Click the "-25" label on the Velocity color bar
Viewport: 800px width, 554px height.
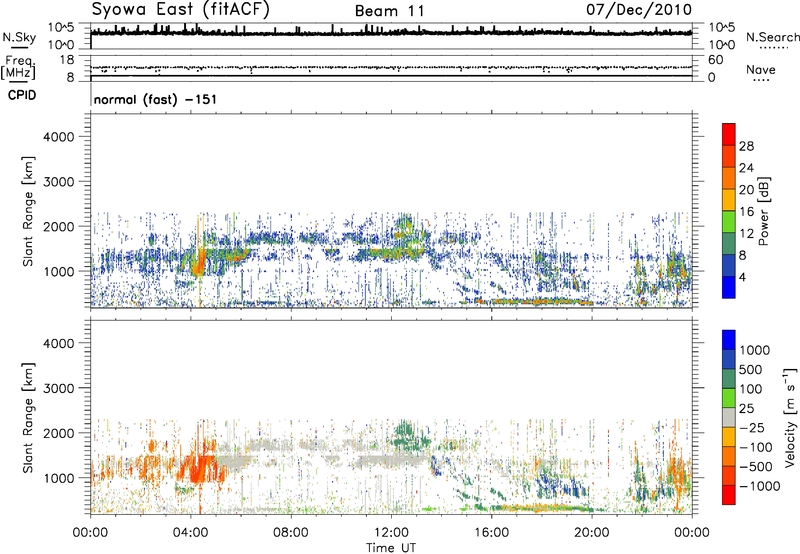pyautogui.click(x=752, y=427)
